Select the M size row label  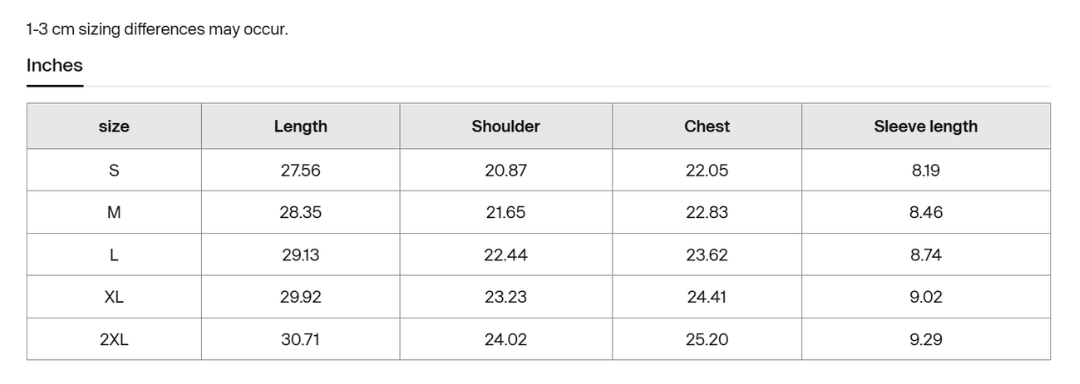[114, 213]
